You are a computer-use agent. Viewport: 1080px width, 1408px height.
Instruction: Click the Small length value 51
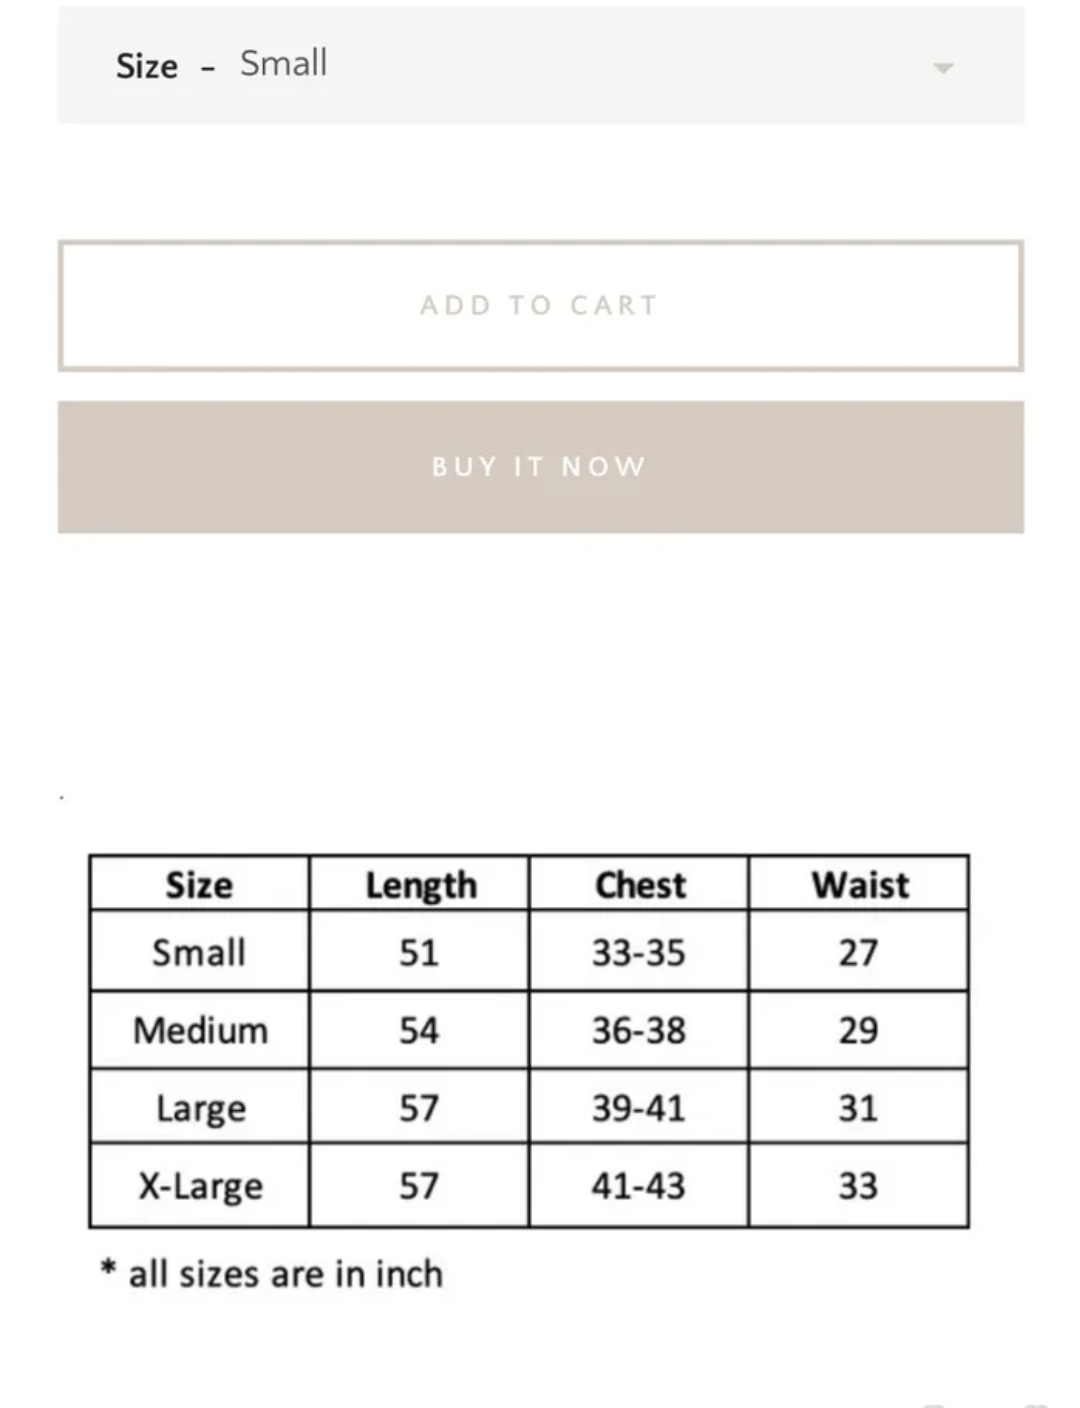(419, 952)
